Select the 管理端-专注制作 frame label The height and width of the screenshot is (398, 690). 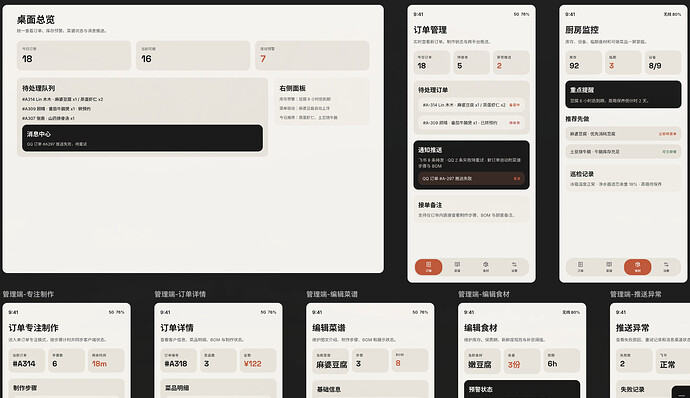click(28, 294)
